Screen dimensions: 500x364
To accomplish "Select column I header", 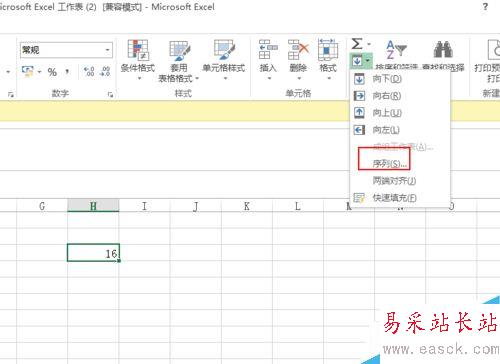I will tap(144, 206).
